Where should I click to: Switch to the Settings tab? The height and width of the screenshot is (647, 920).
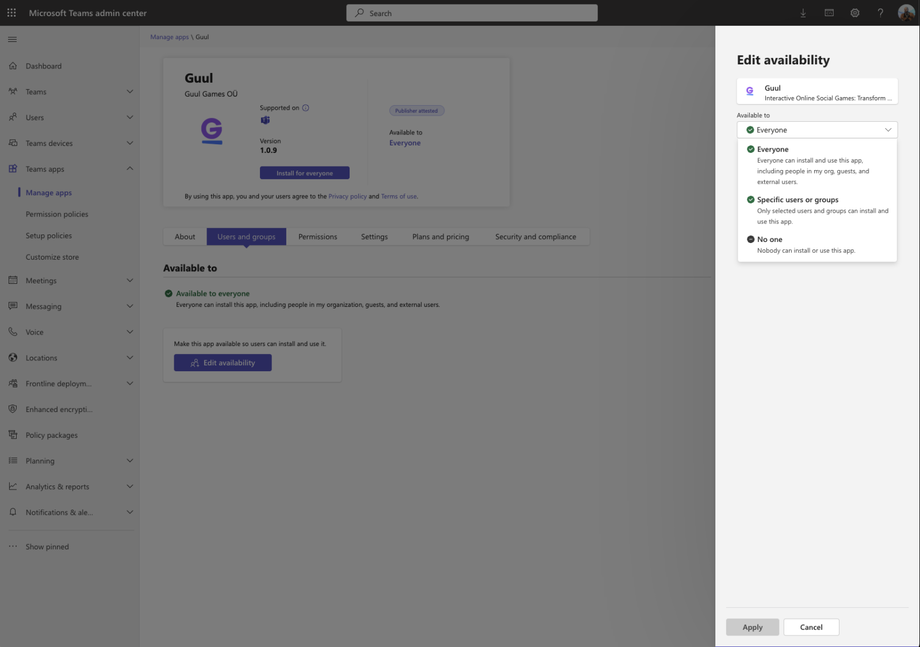(374, 236)
